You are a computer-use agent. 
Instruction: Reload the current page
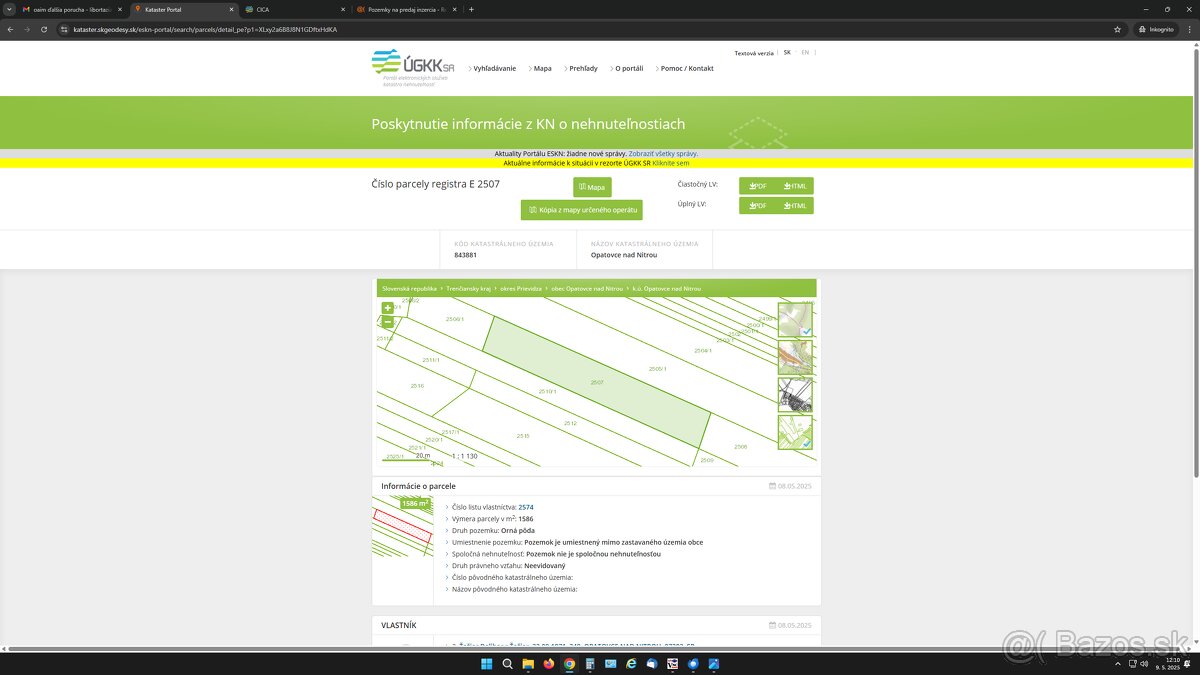pyautogui.click(x=44, y=29)
